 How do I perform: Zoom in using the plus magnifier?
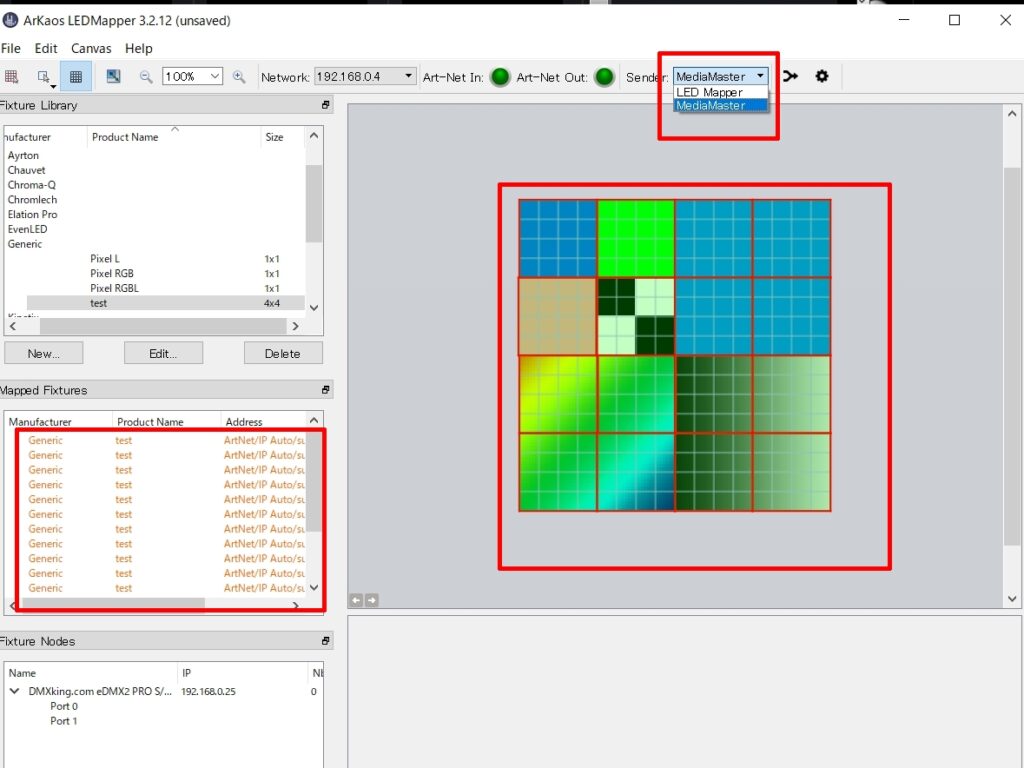(239, 76)
